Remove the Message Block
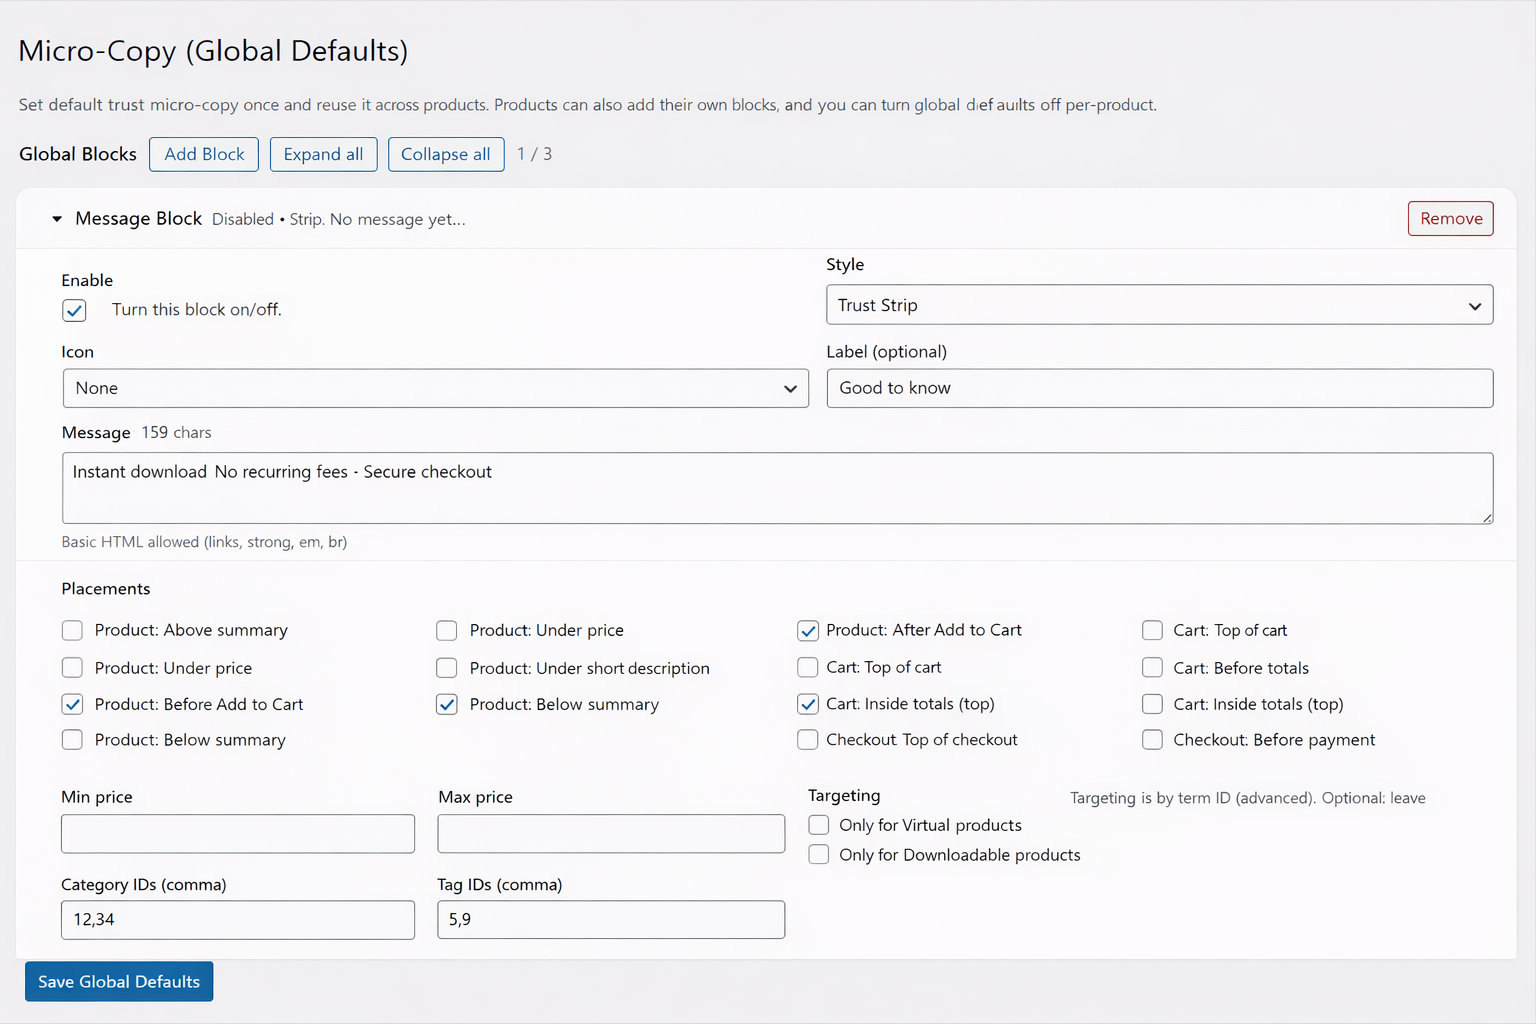 (x=1450, y=219)
